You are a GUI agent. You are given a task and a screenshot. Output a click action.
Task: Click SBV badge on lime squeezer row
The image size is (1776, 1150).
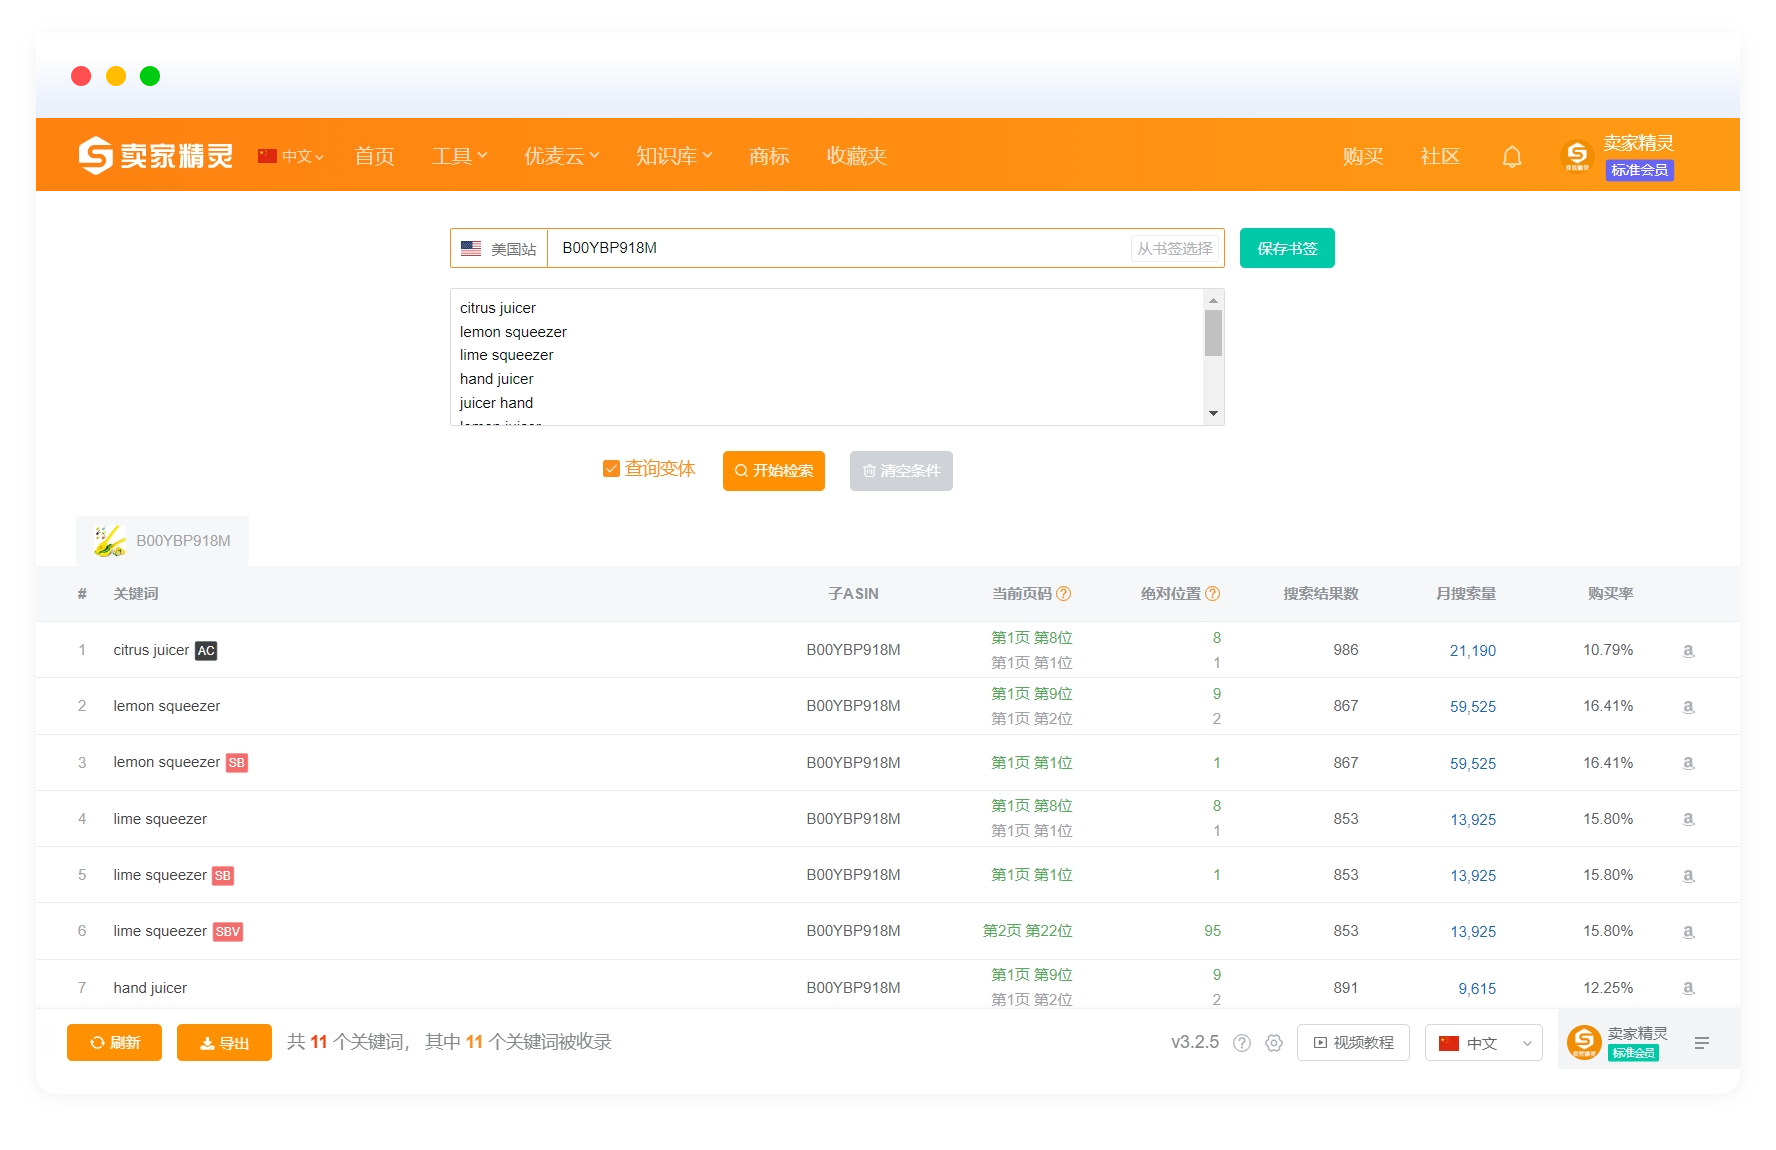tap(228, 931)
